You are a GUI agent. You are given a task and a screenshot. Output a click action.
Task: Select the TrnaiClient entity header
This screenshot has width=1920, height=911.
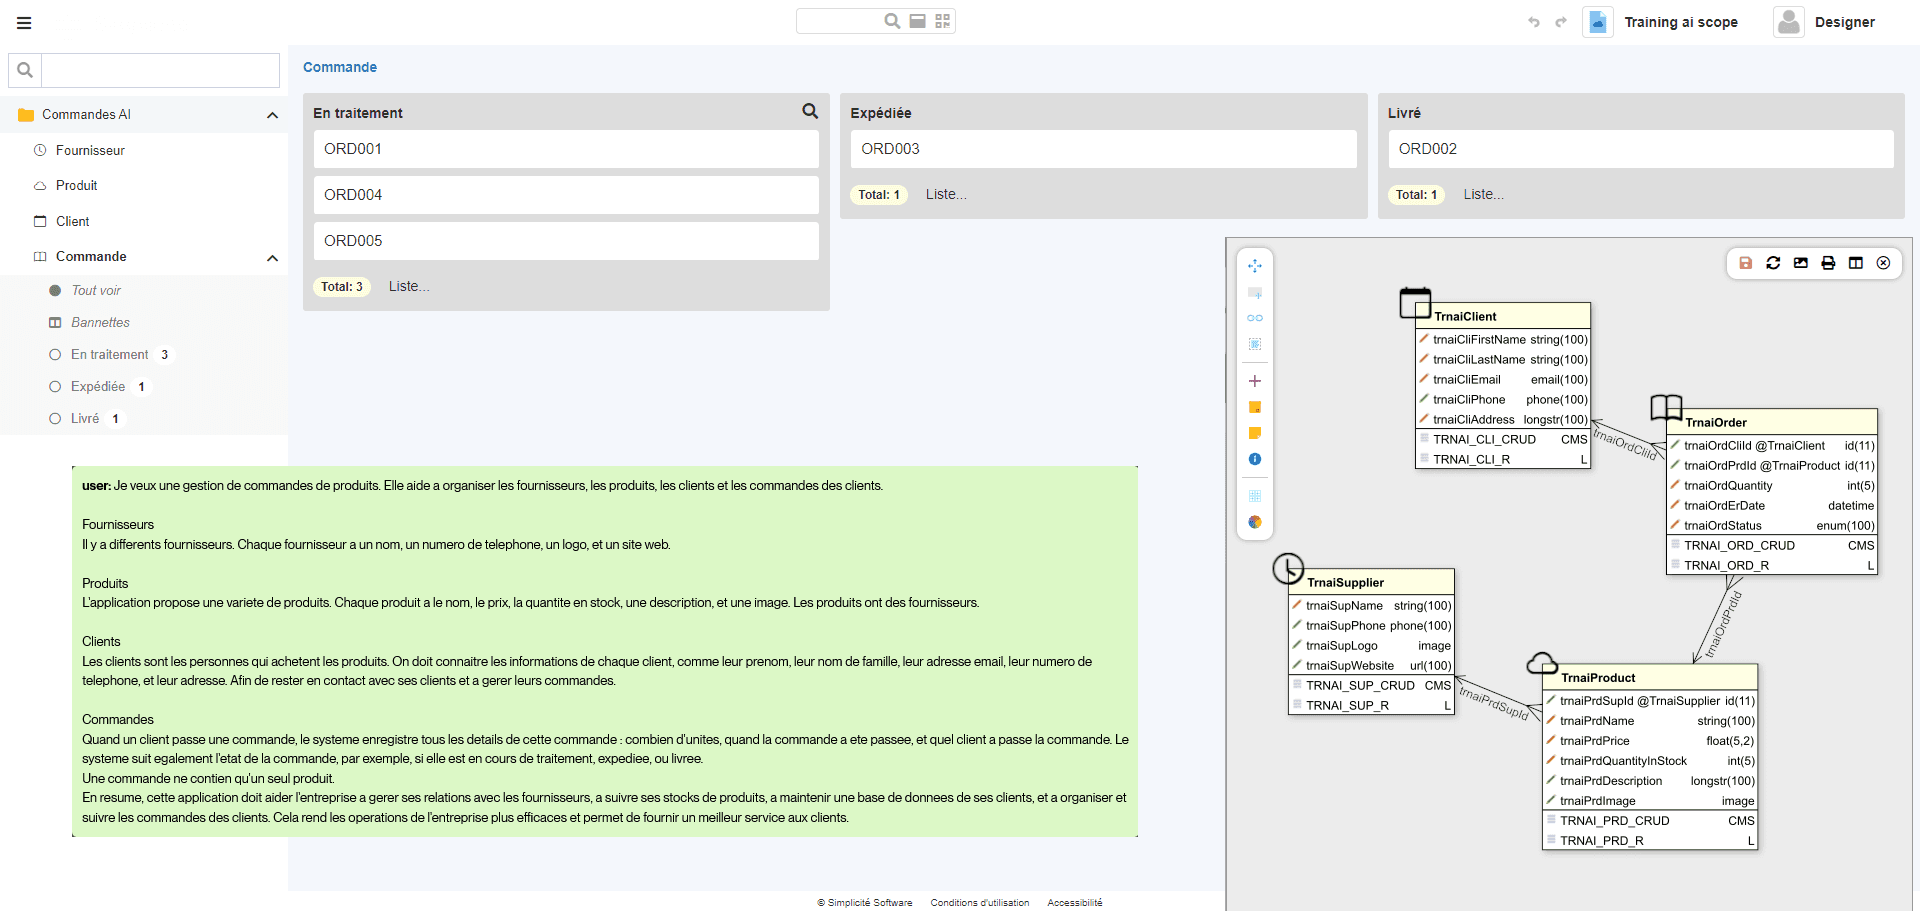(1503, 316)
